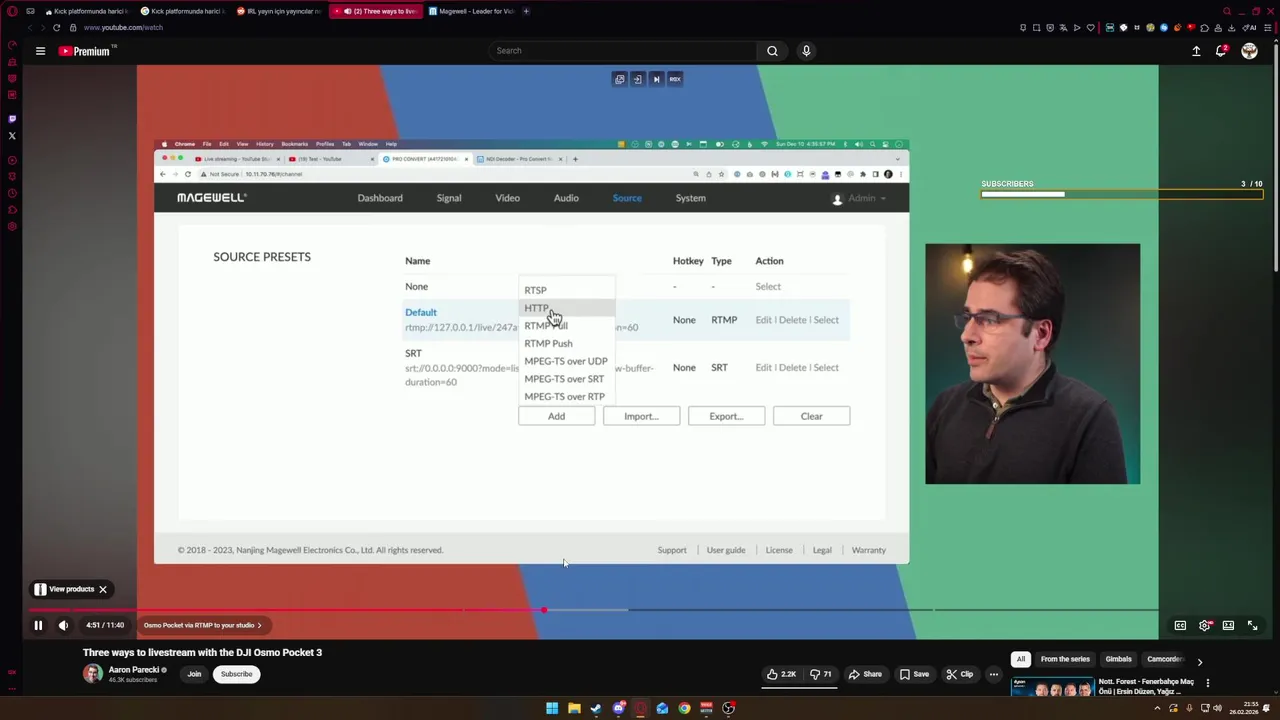This screenshot has height=720, width=1280.
Task: Click browser address bar URL
Action: [123, 28]
